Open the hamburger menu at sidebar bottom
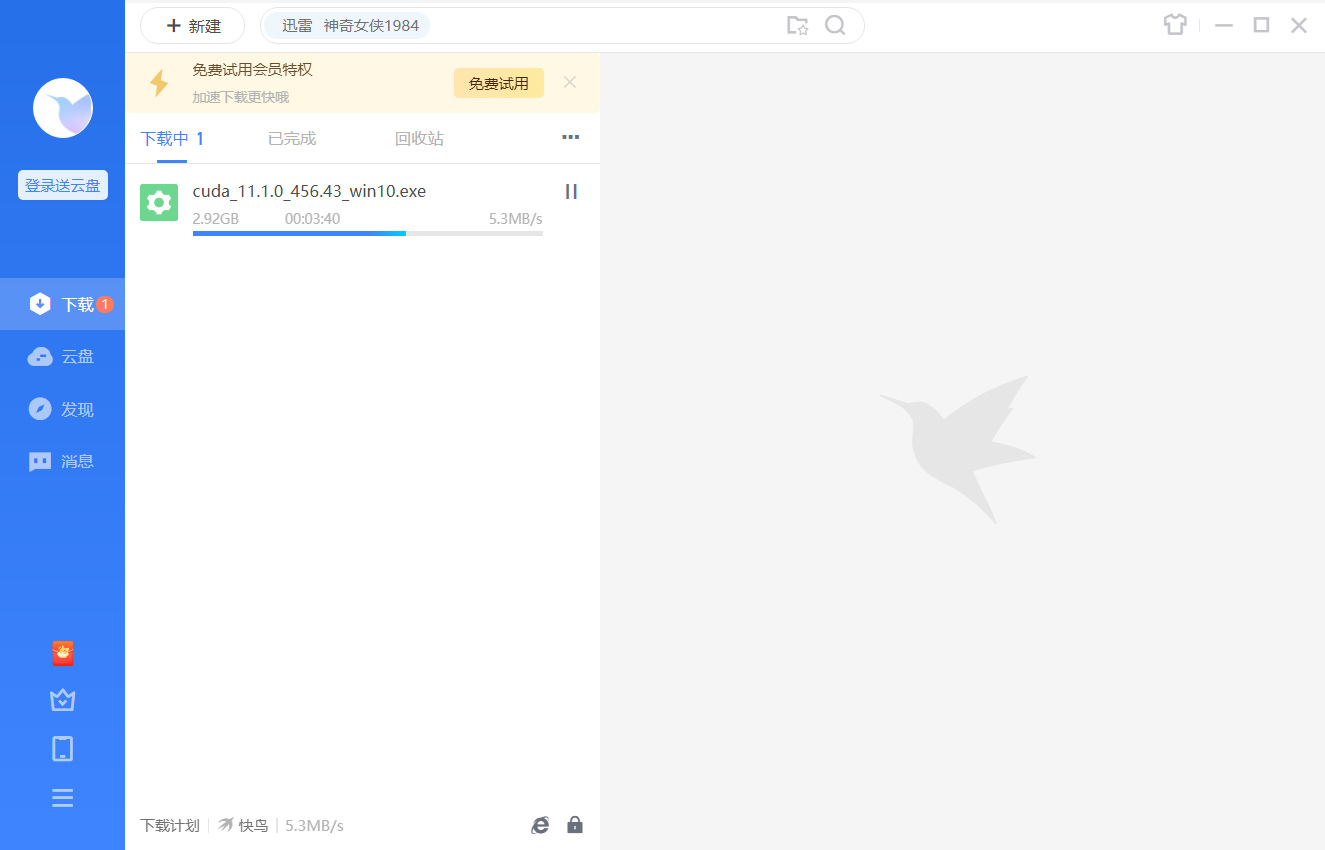The width and height of the screenshot is (1325, 850). pos(62,797)
